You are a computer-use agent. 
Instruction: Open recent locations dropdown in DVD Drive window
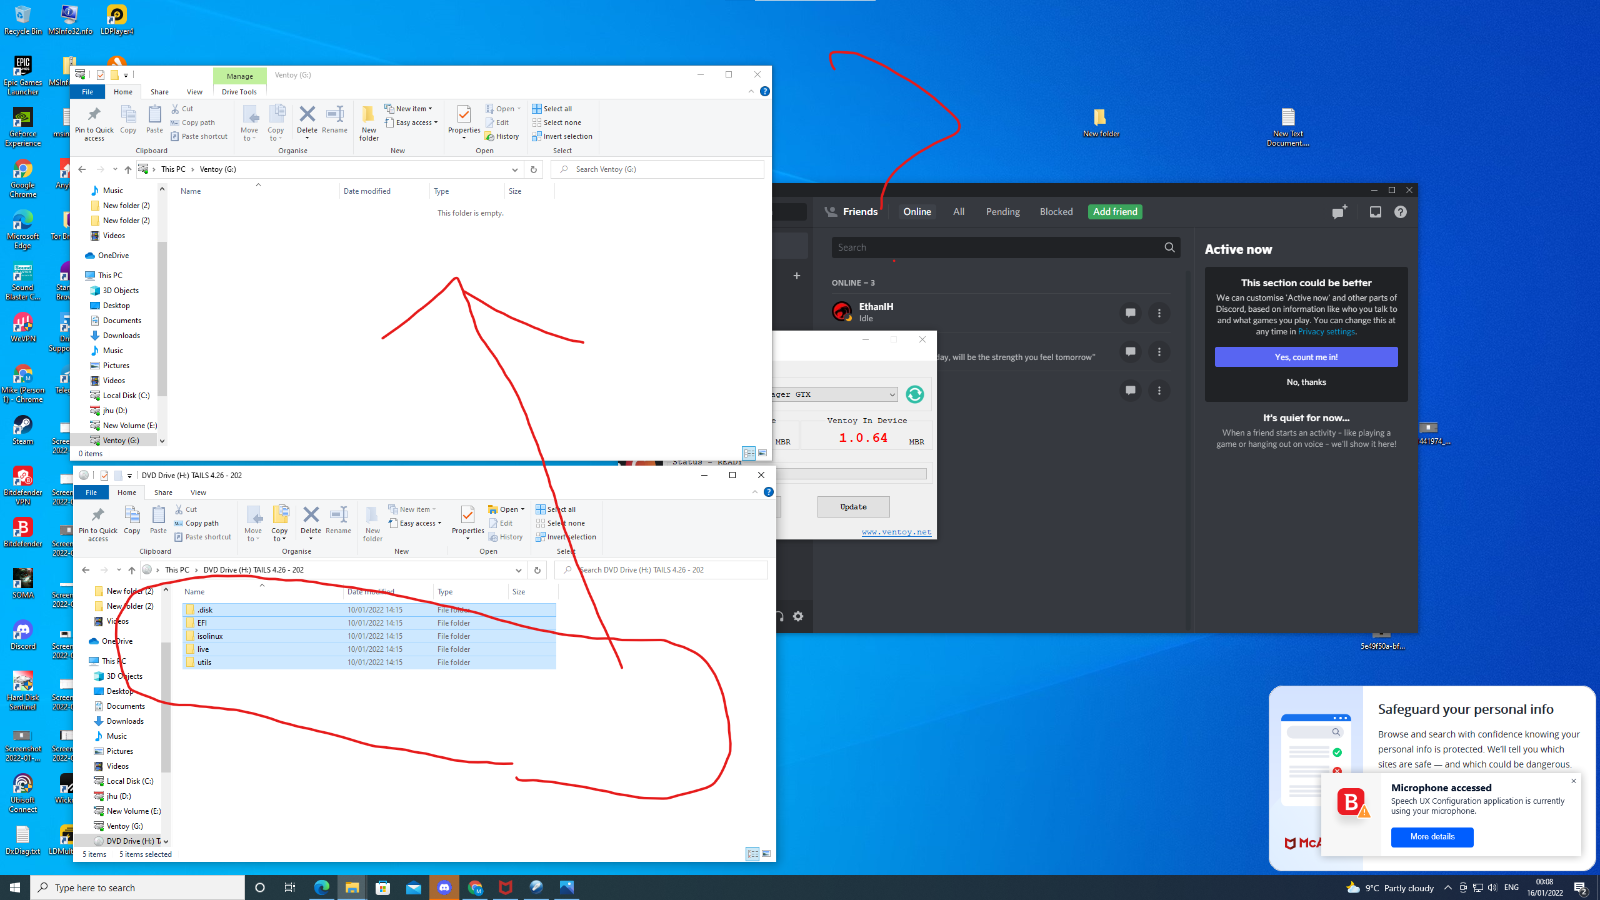coord(119,570)
